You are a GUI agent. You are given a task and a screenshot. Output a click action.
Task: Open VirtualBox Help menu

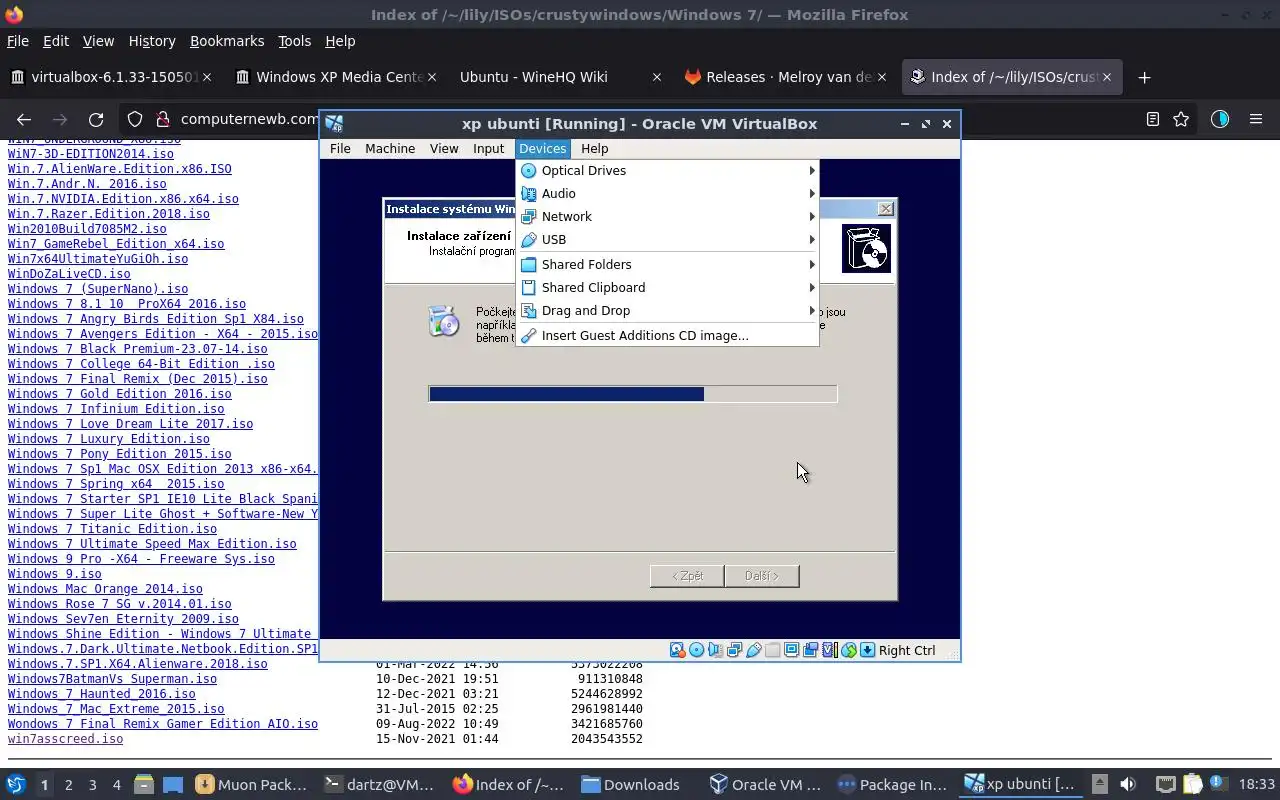pos(594,148)
